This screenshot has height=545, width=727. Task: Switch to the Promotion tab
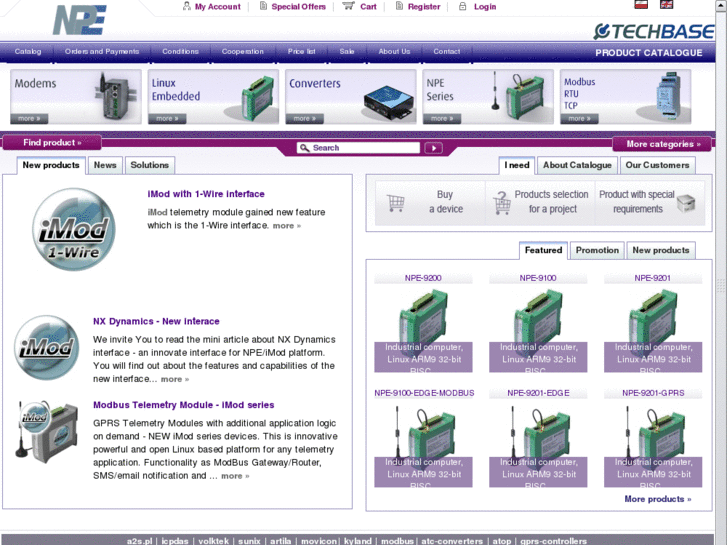[x=597, y=250]
